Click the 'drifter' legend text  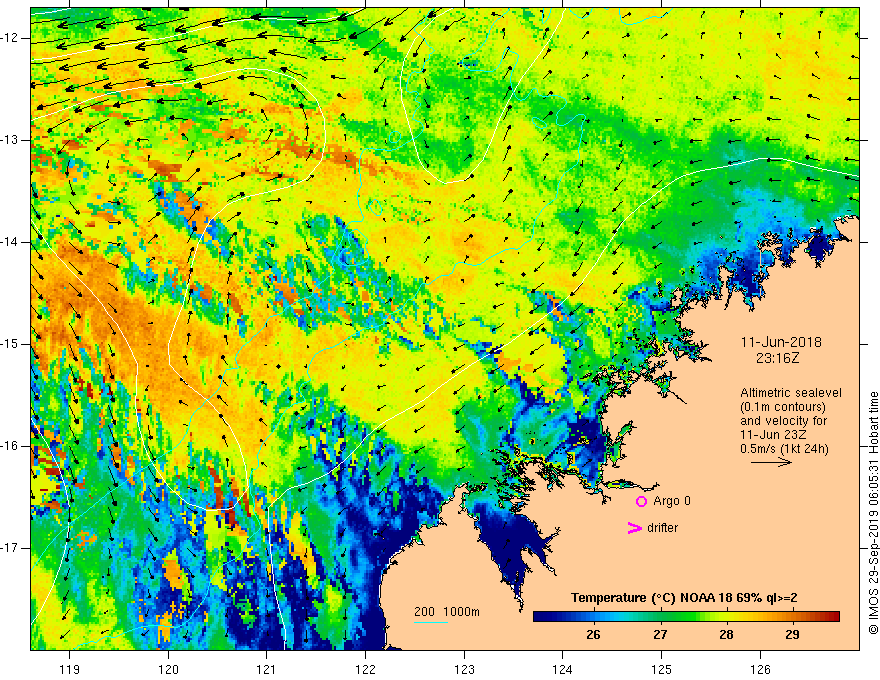pyautogui.click(x=662, y=528)
